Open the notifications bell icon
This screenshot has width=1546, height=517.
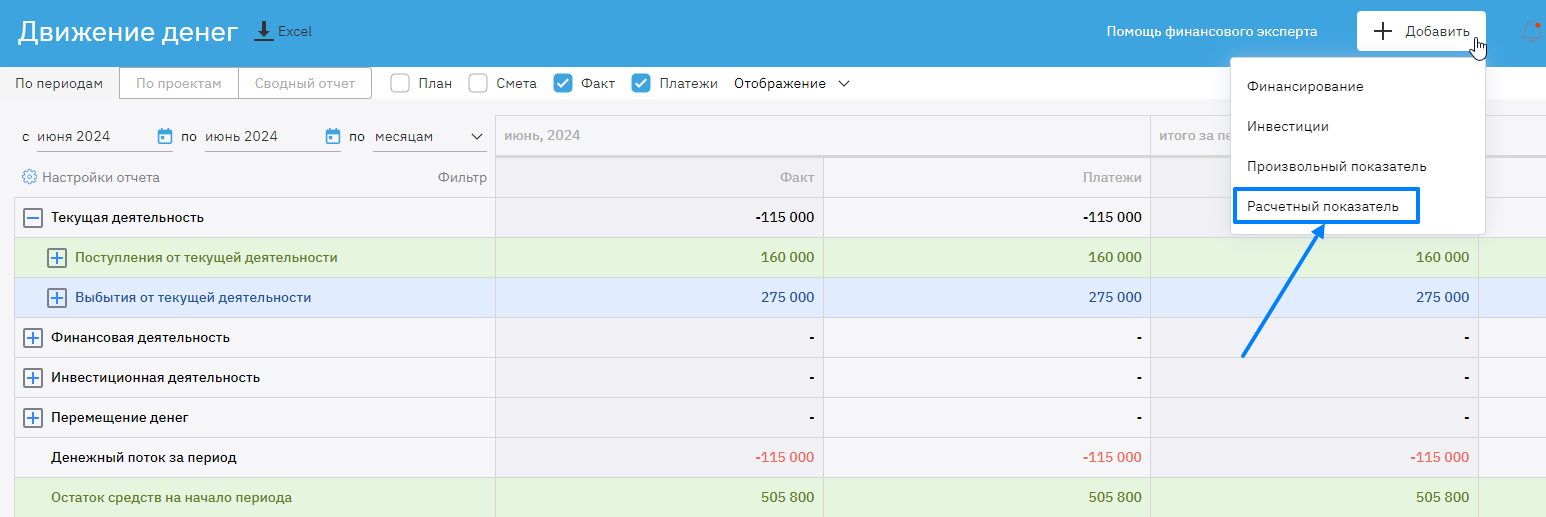coord(1530,32)
